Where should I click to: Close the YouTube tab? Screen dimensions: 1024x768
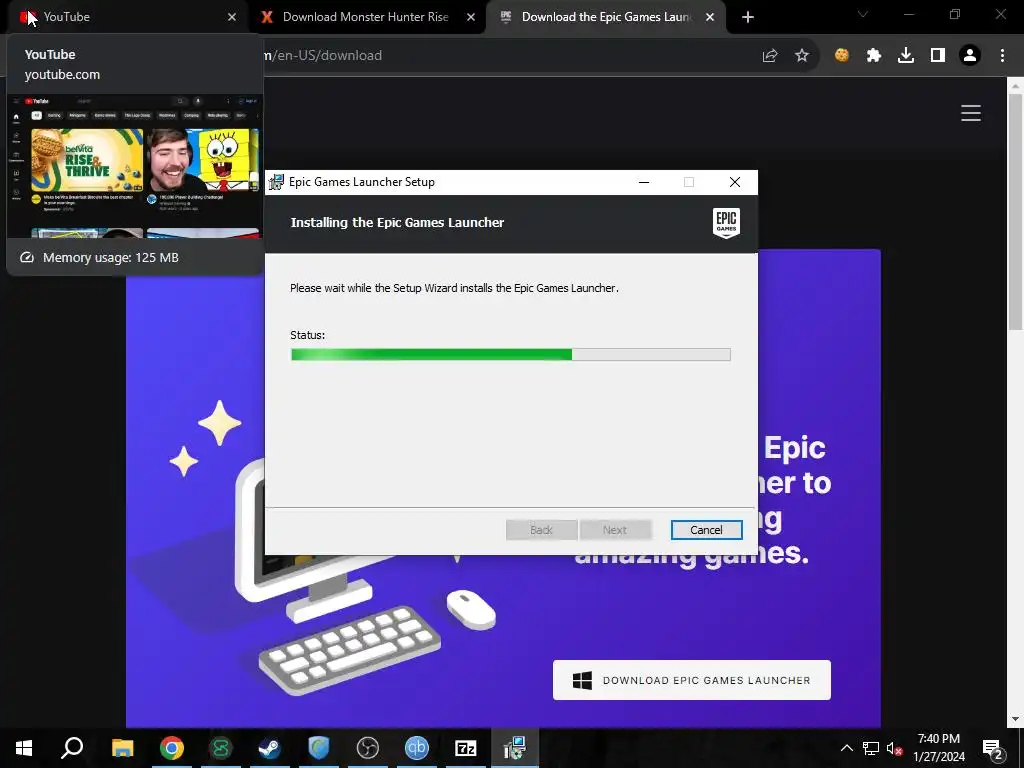pos(232,17)
